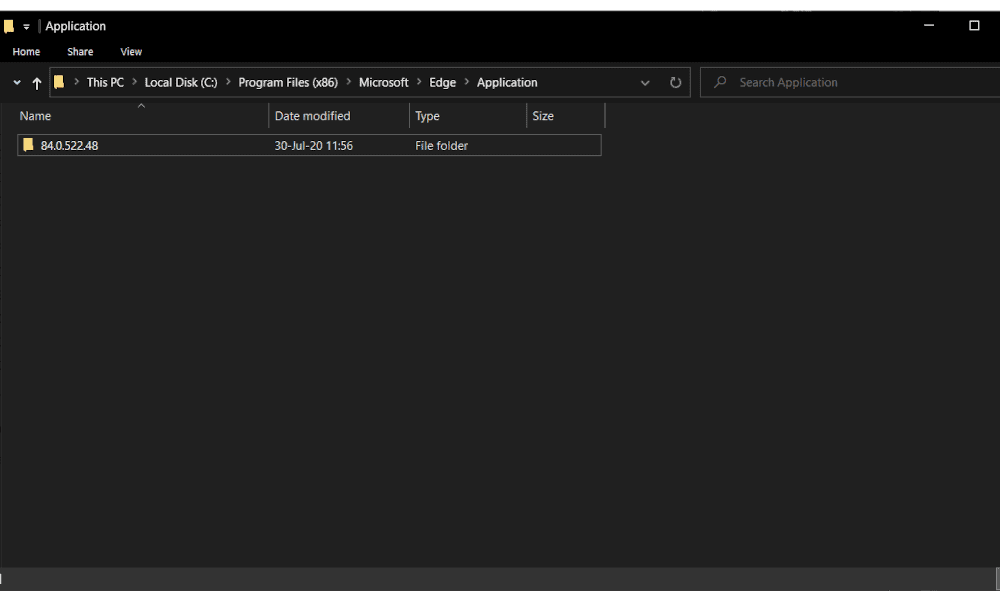Open the address bar history dropdown

pos(645,82)
